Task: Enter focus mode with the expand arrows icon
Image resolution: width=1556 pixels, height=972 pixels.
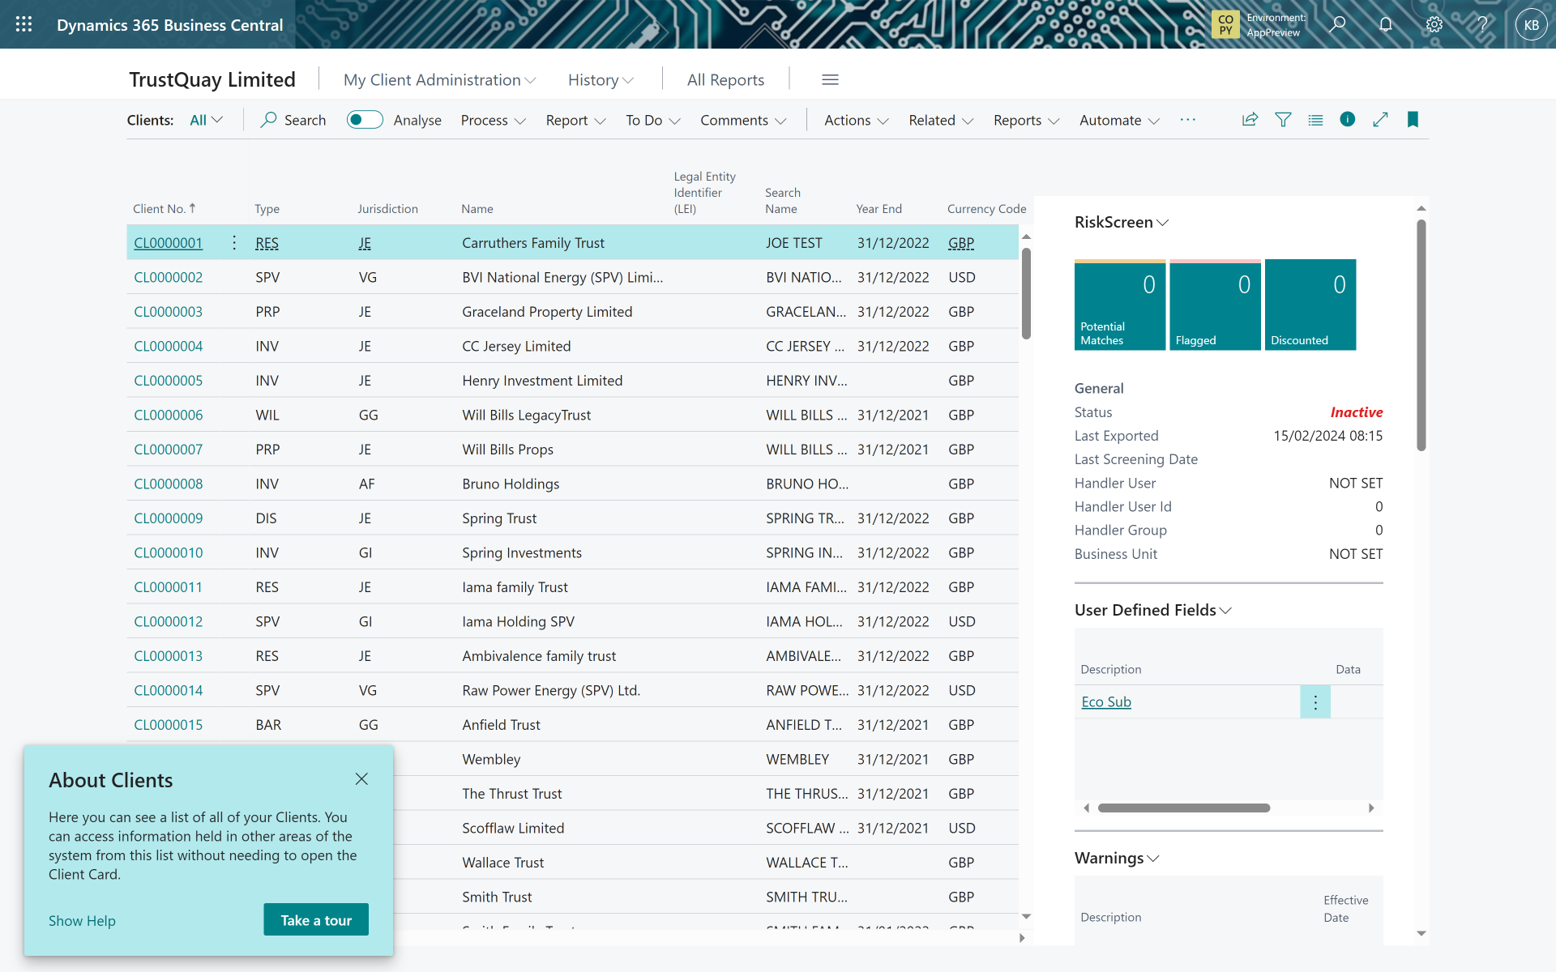Action: (x=1380, y=119)
